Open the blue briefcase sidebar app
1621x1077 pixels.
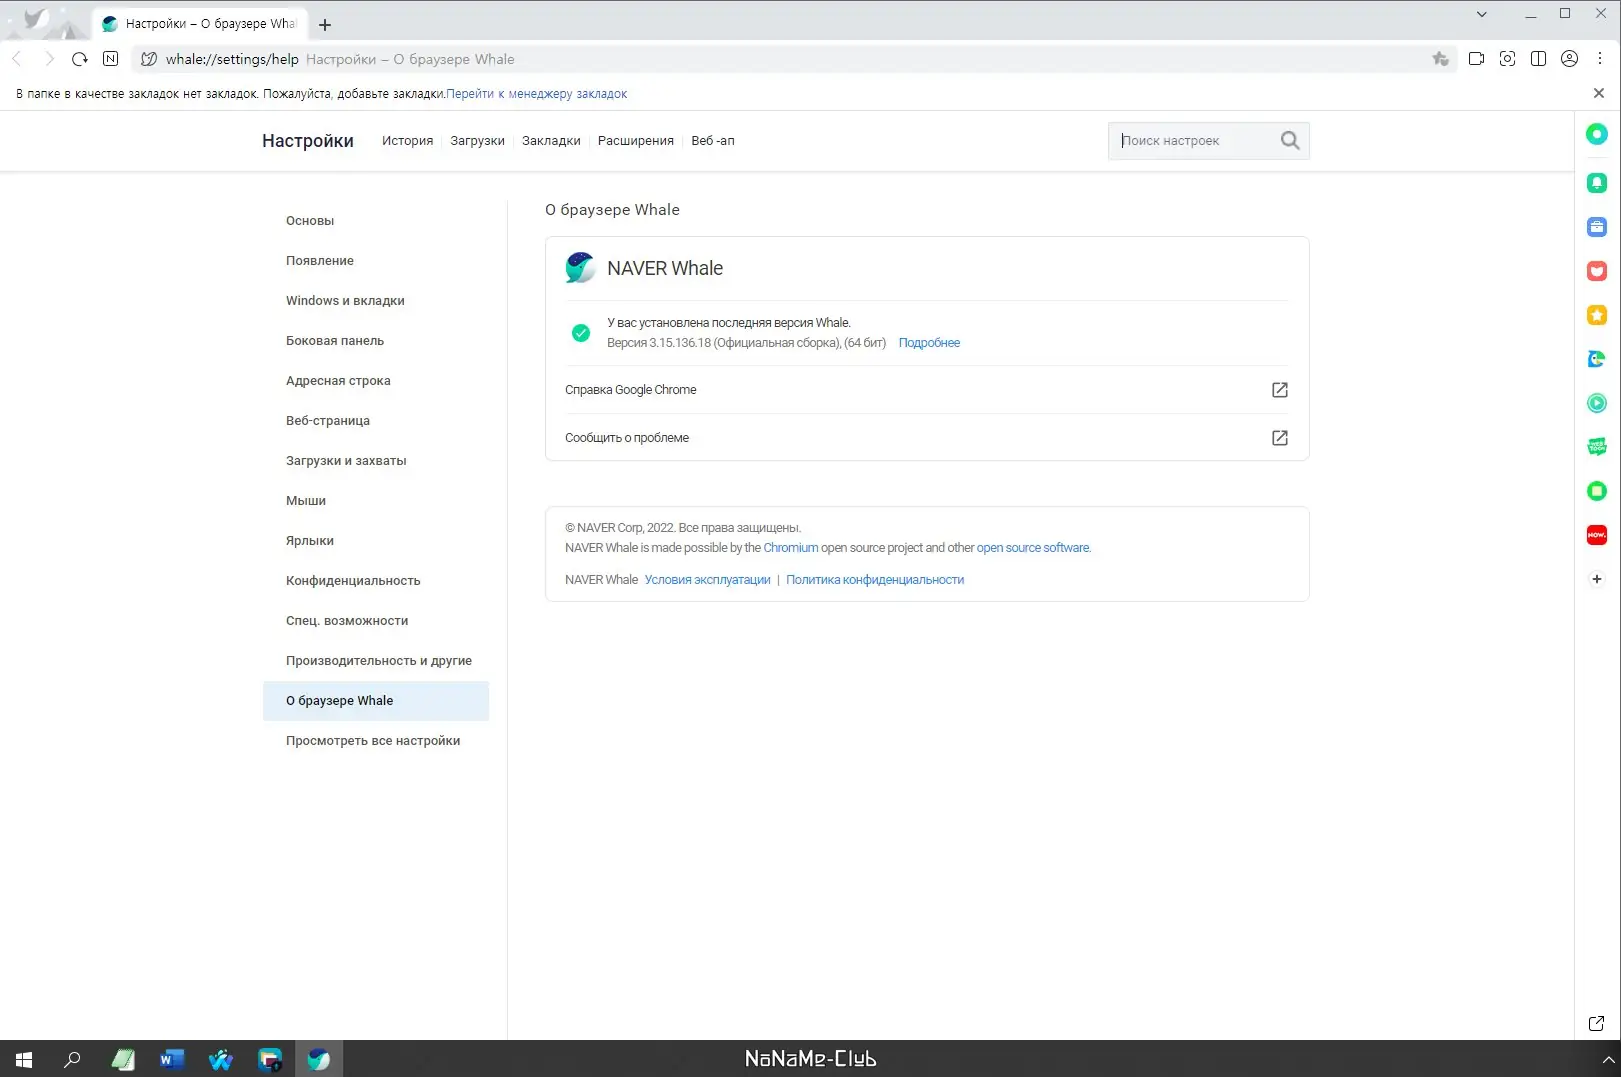pos(1597,227)
